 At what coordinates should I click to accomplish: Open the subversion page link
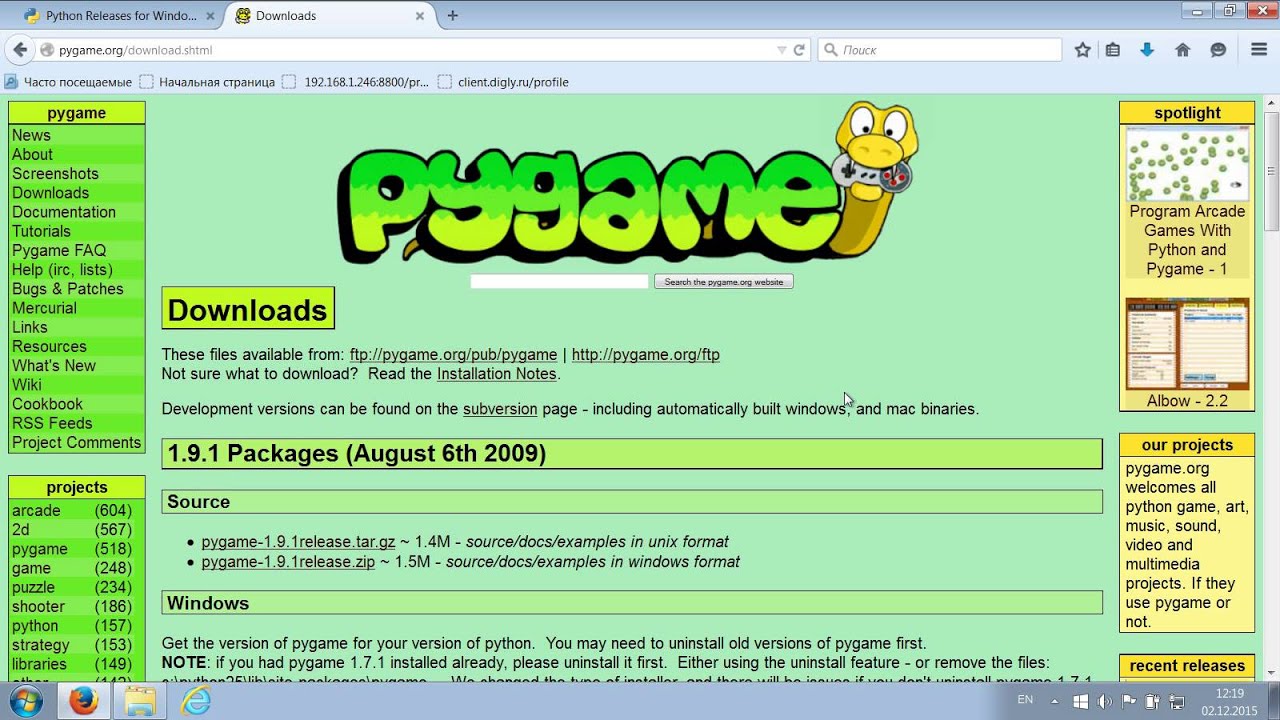500,409
